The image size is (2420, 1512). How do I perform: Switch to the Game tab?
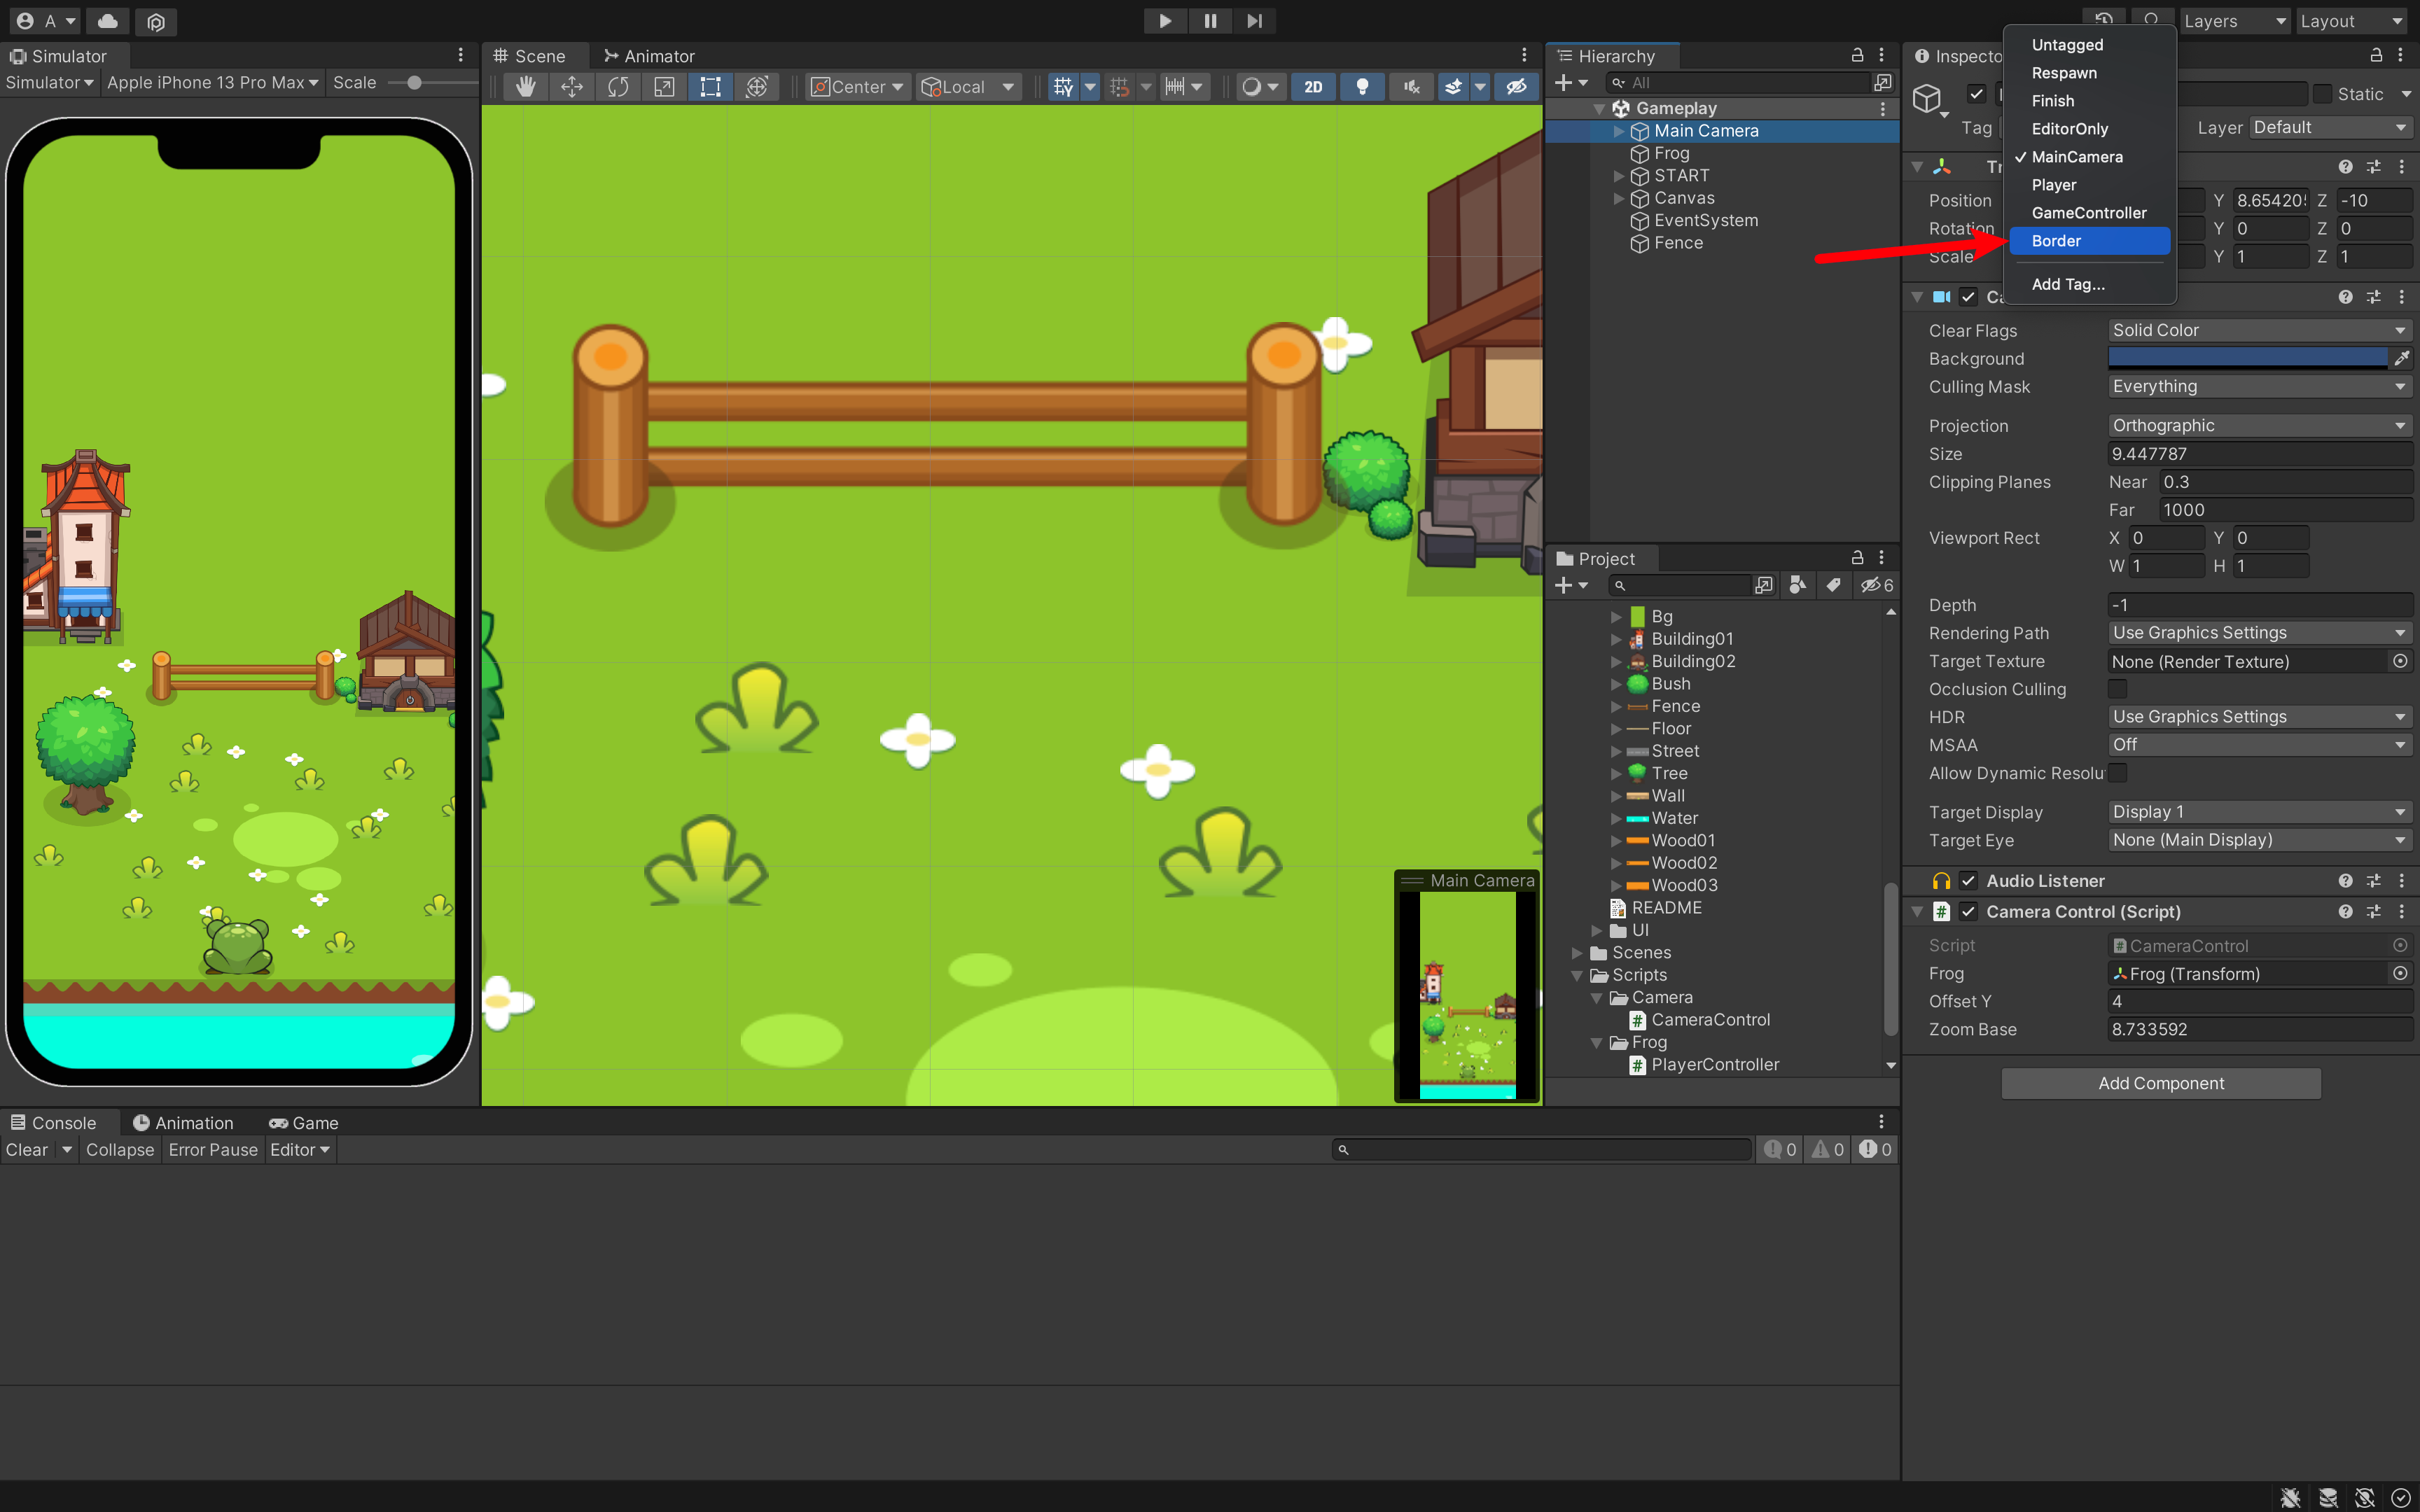click(x=304, y=1123)
